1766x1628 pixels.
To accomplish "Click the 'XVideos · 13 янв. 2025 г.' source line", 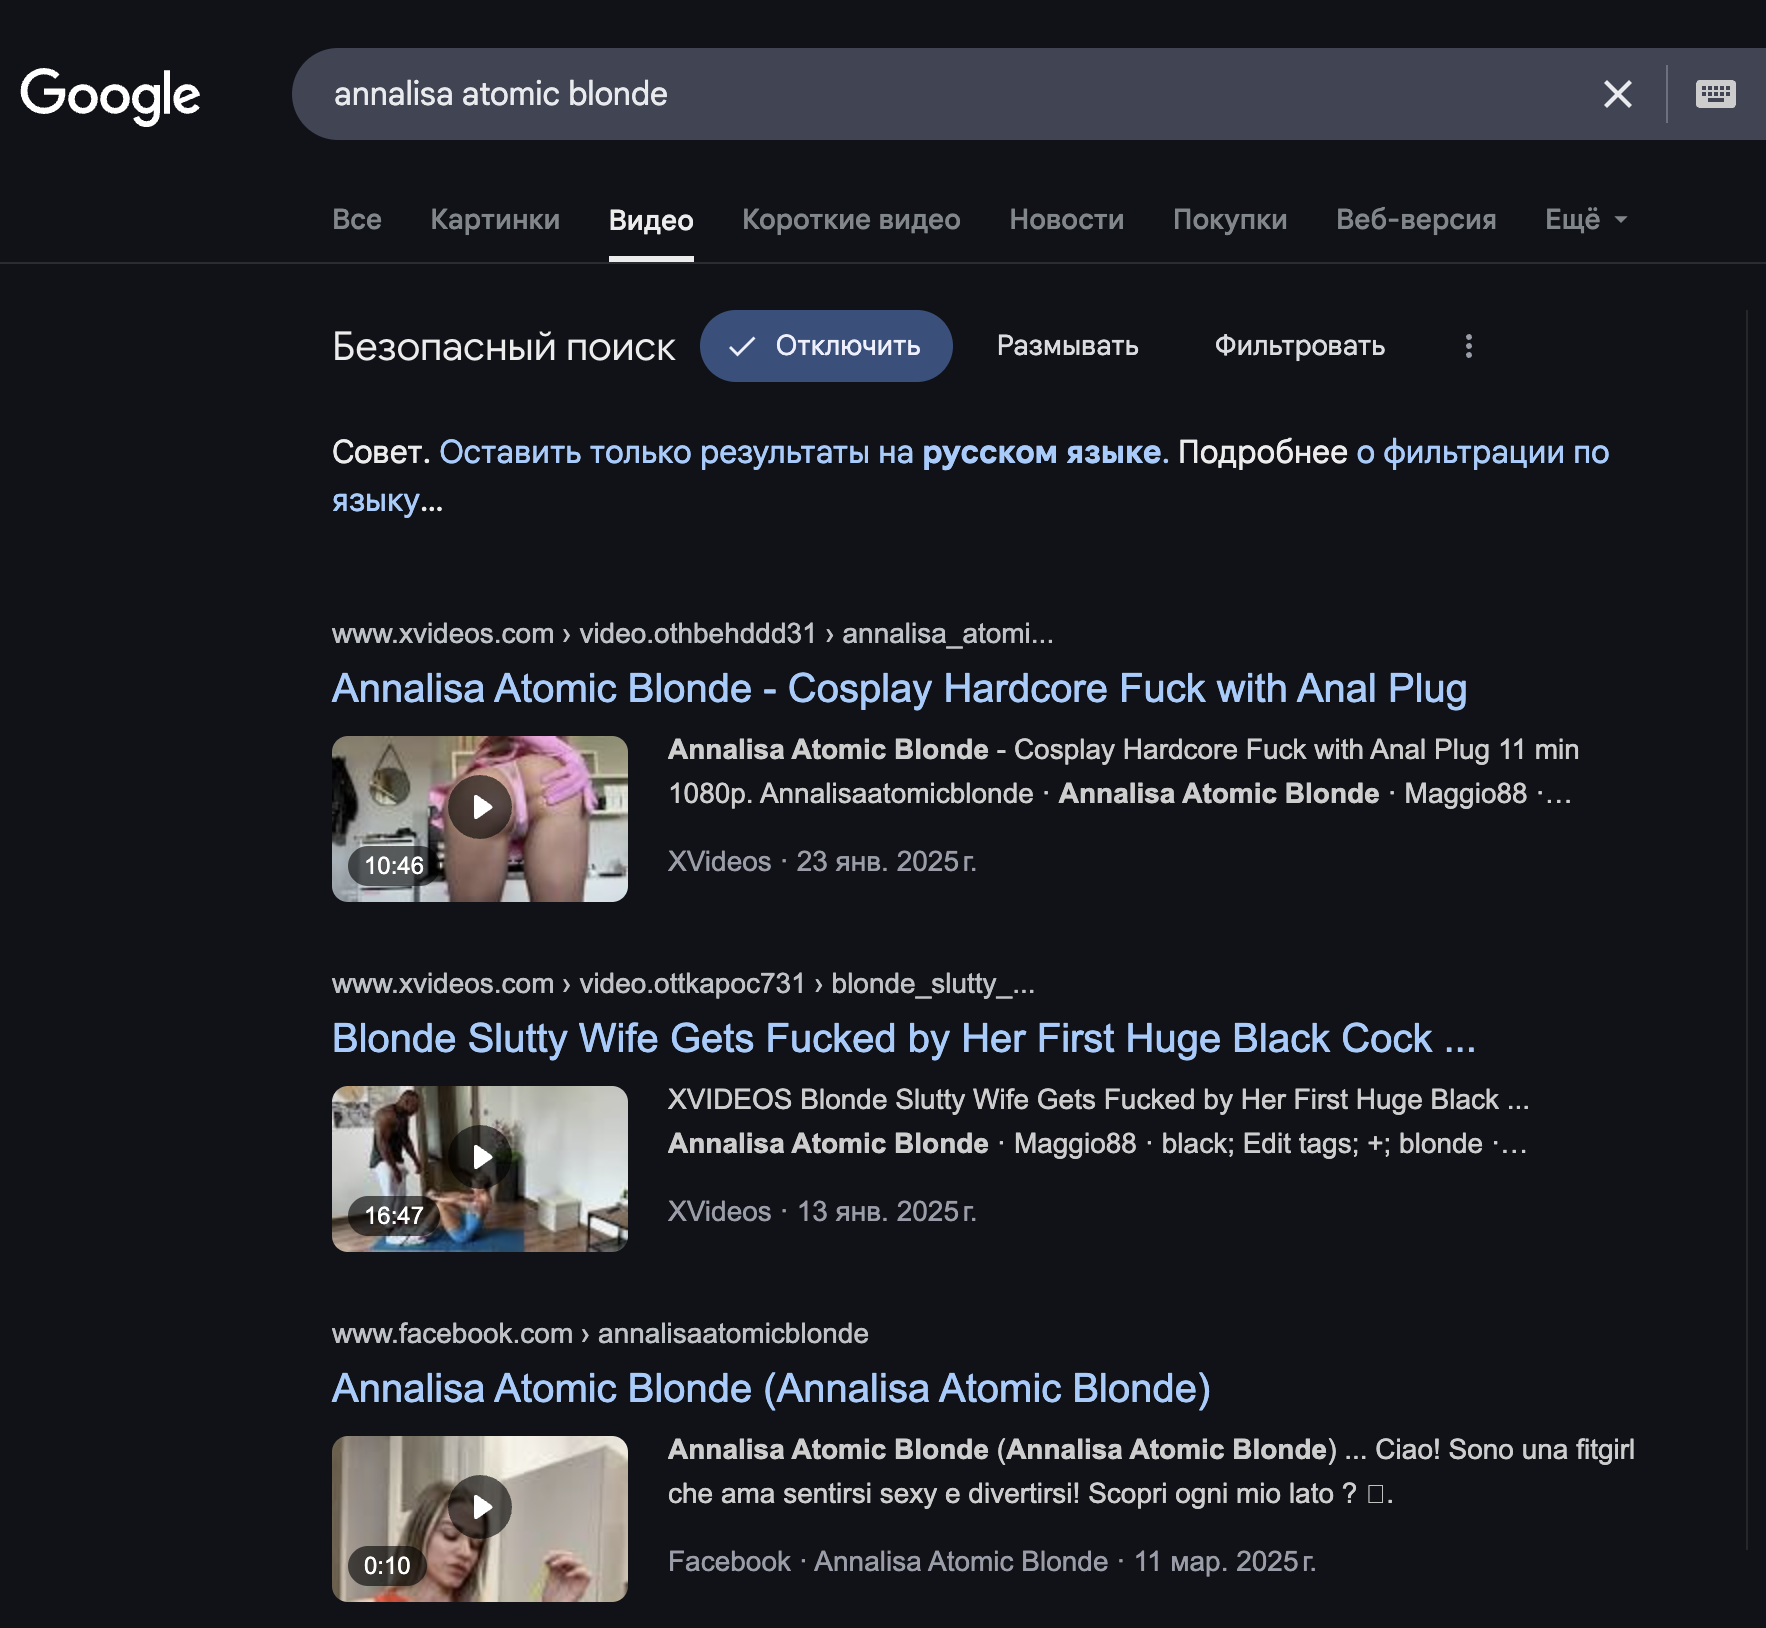I will point(822,1211).
